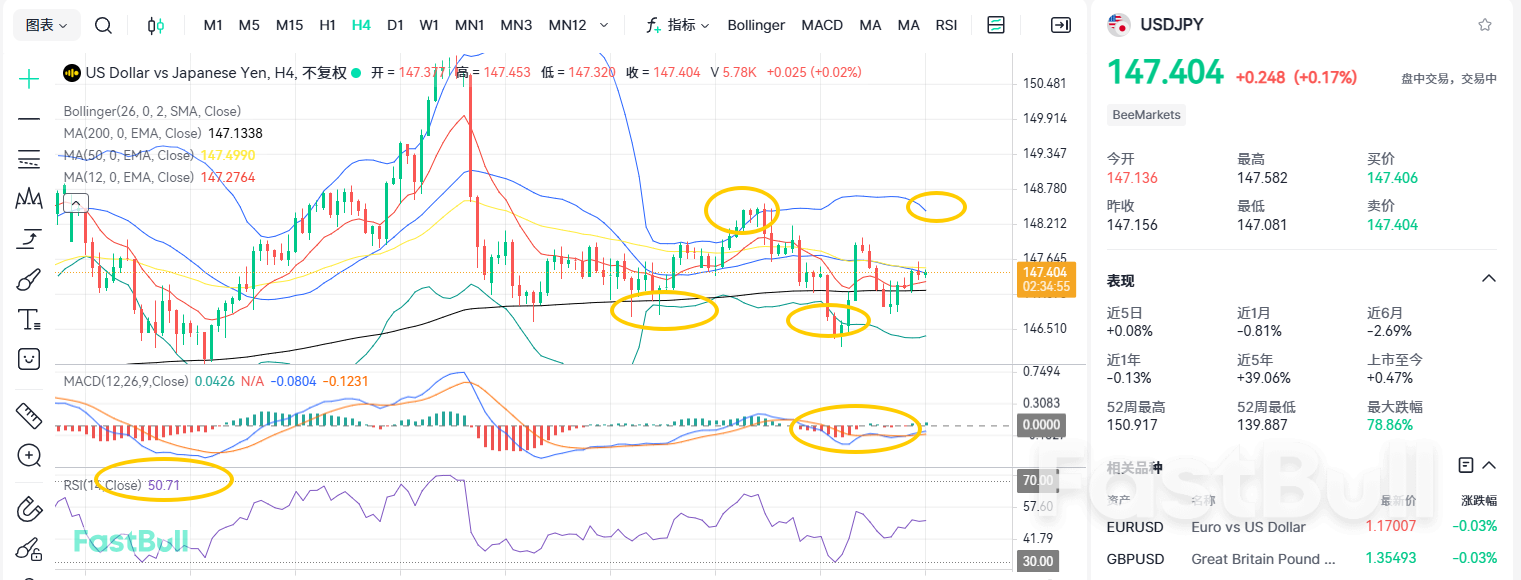The image size is (1521, 580).
Task: Select the horizontal line drawing tool
Action: [29, 119]
